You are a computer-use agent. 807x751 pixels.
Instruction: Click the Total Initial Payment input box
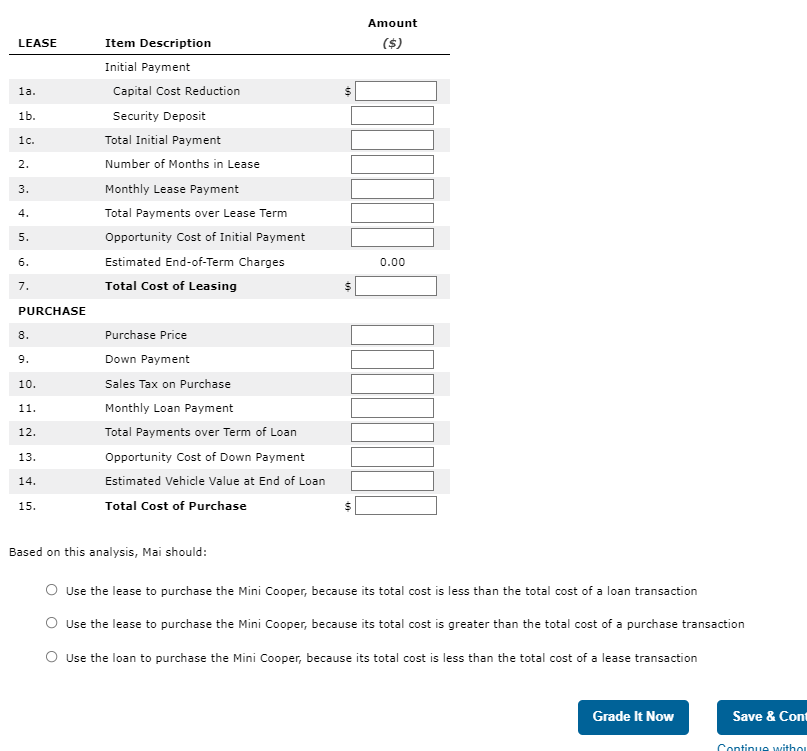click(x=392, y=140)
